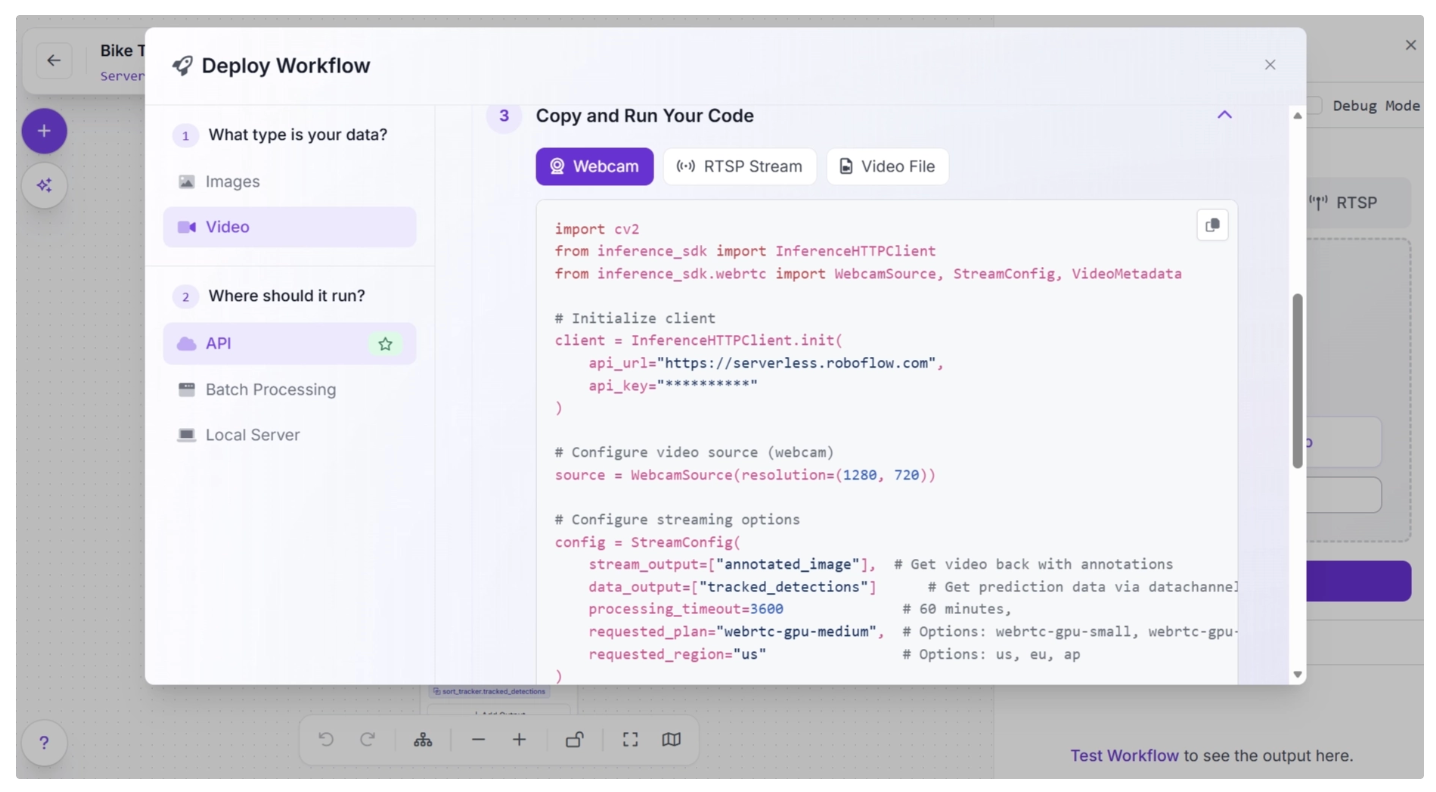Click the scrollbar down arrow

pyautogui.click(x=1298, y=675)
